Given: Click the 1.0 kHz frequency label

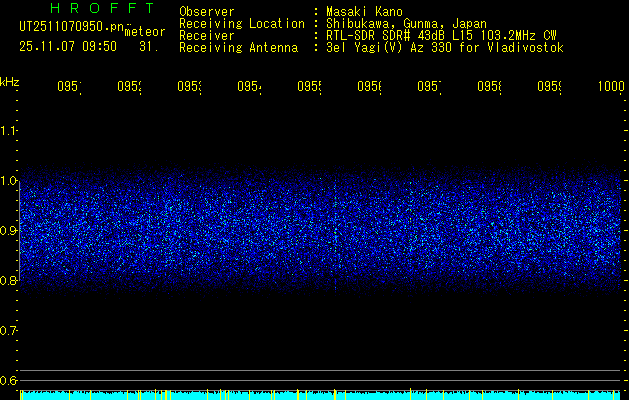Looking at the screenshot, I should click(8, 181).
